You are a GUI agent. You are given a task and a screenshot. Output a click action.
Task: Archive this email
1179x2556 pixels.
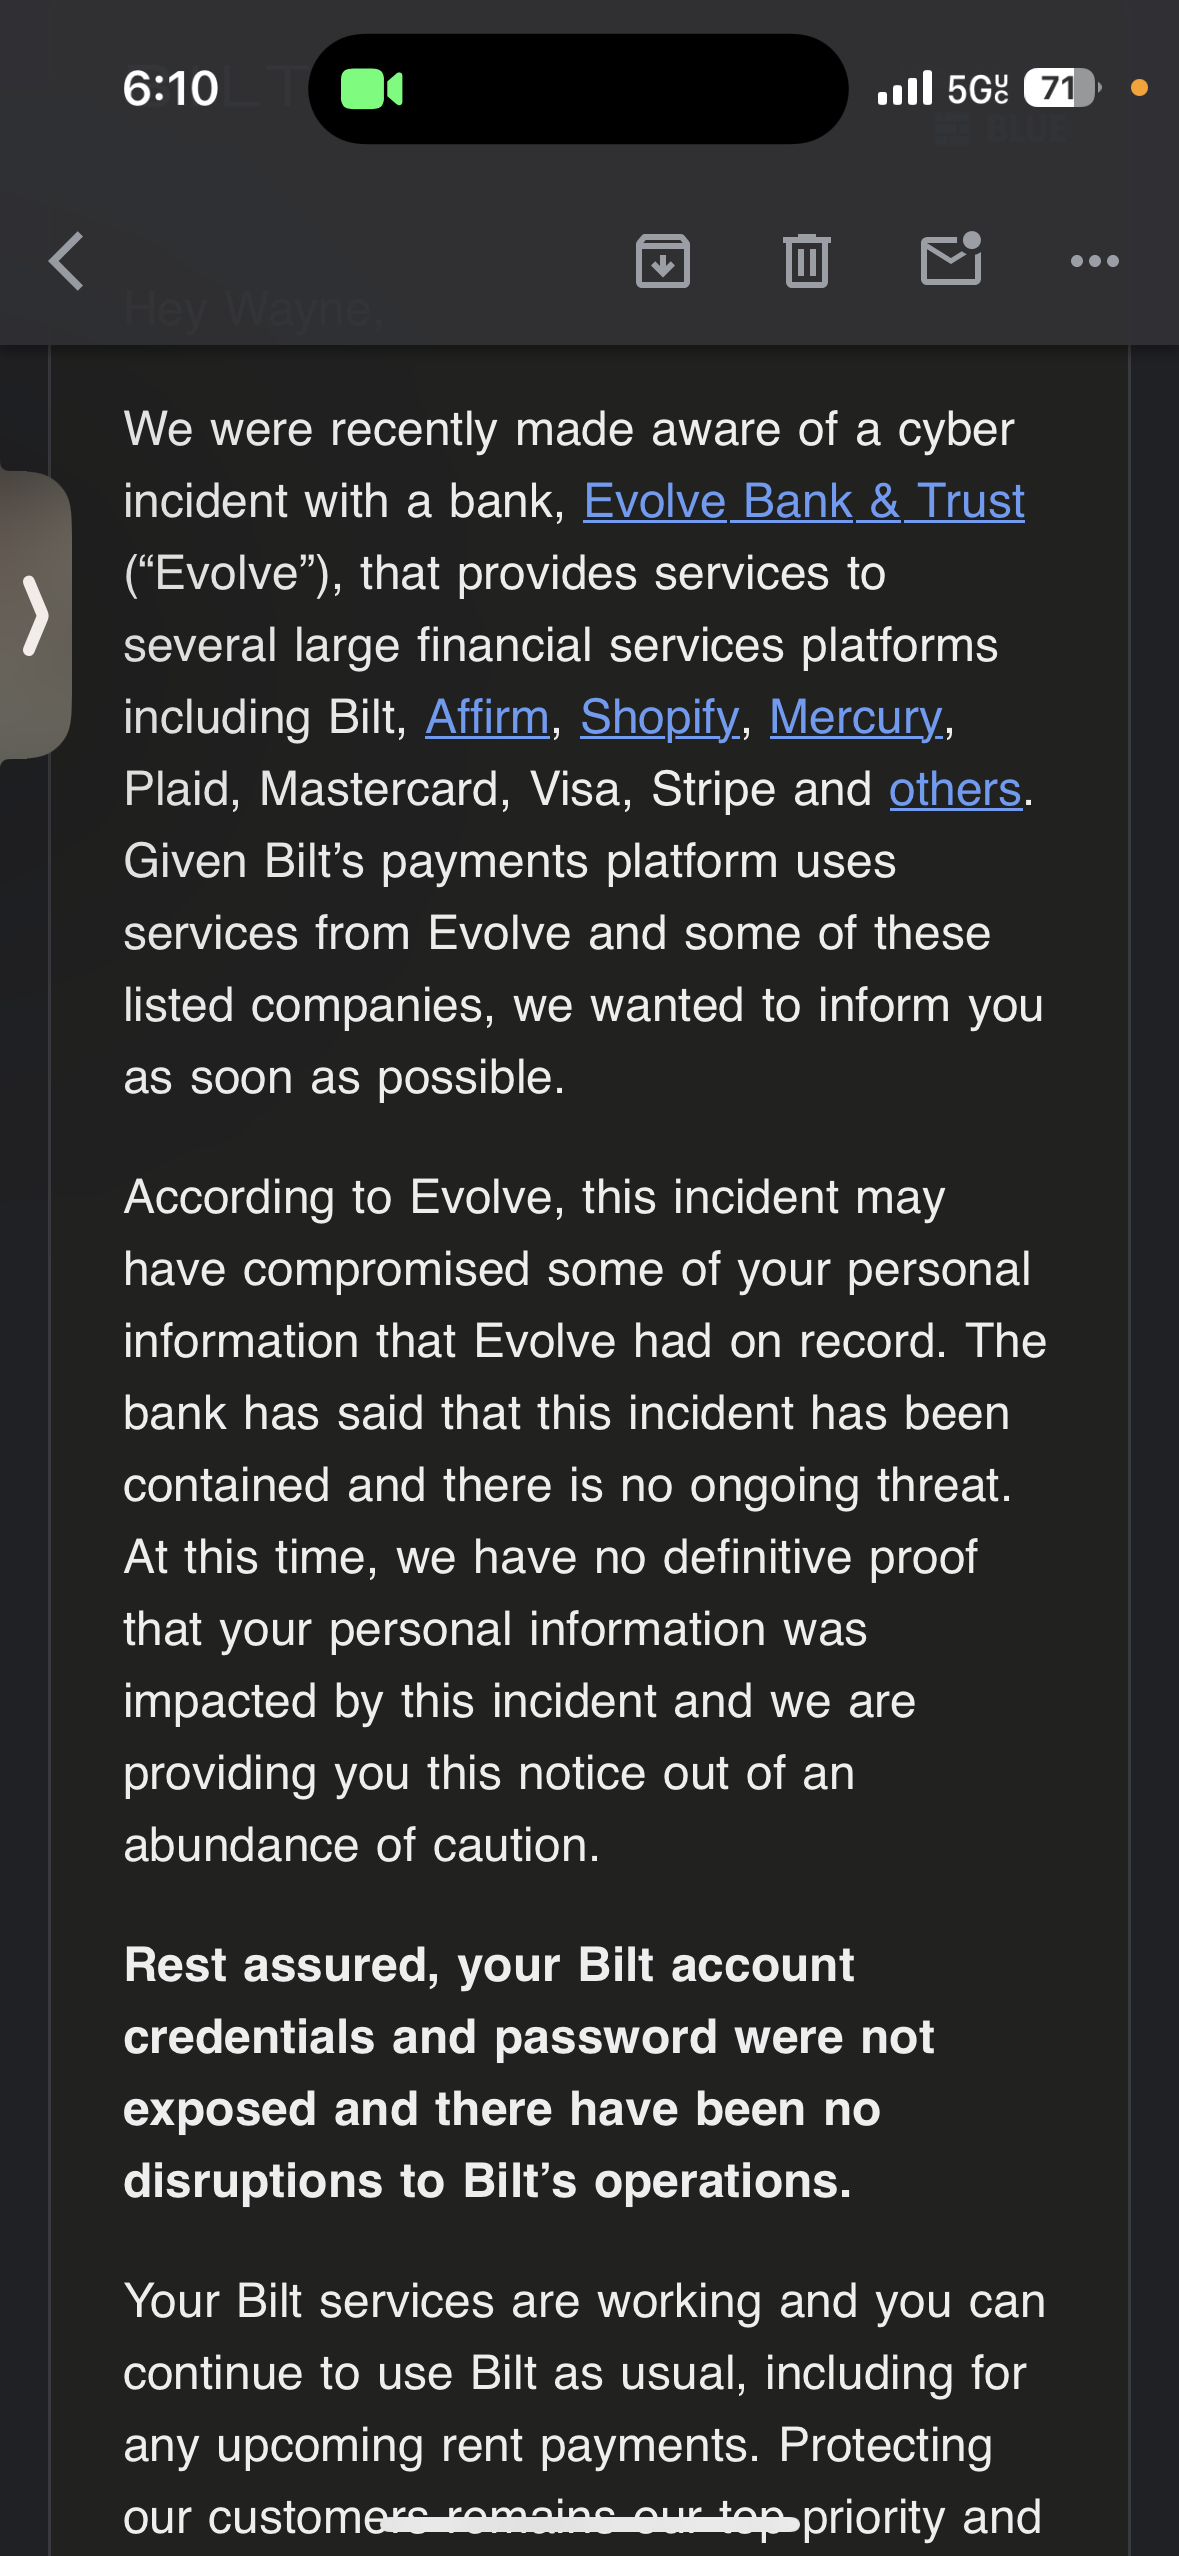click(662, 261)
